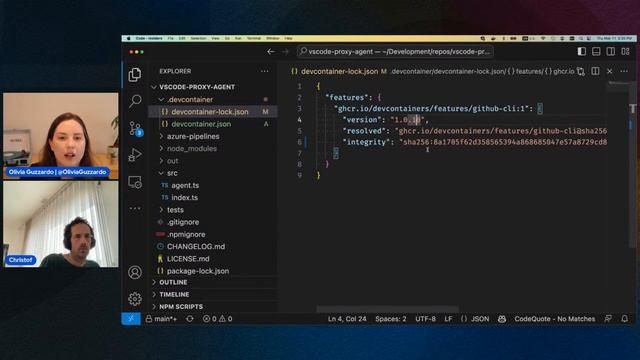This screenshot has height=360, width=640.
Task: Open the File menu in the macOS menu bar
Action: point(171,38)
